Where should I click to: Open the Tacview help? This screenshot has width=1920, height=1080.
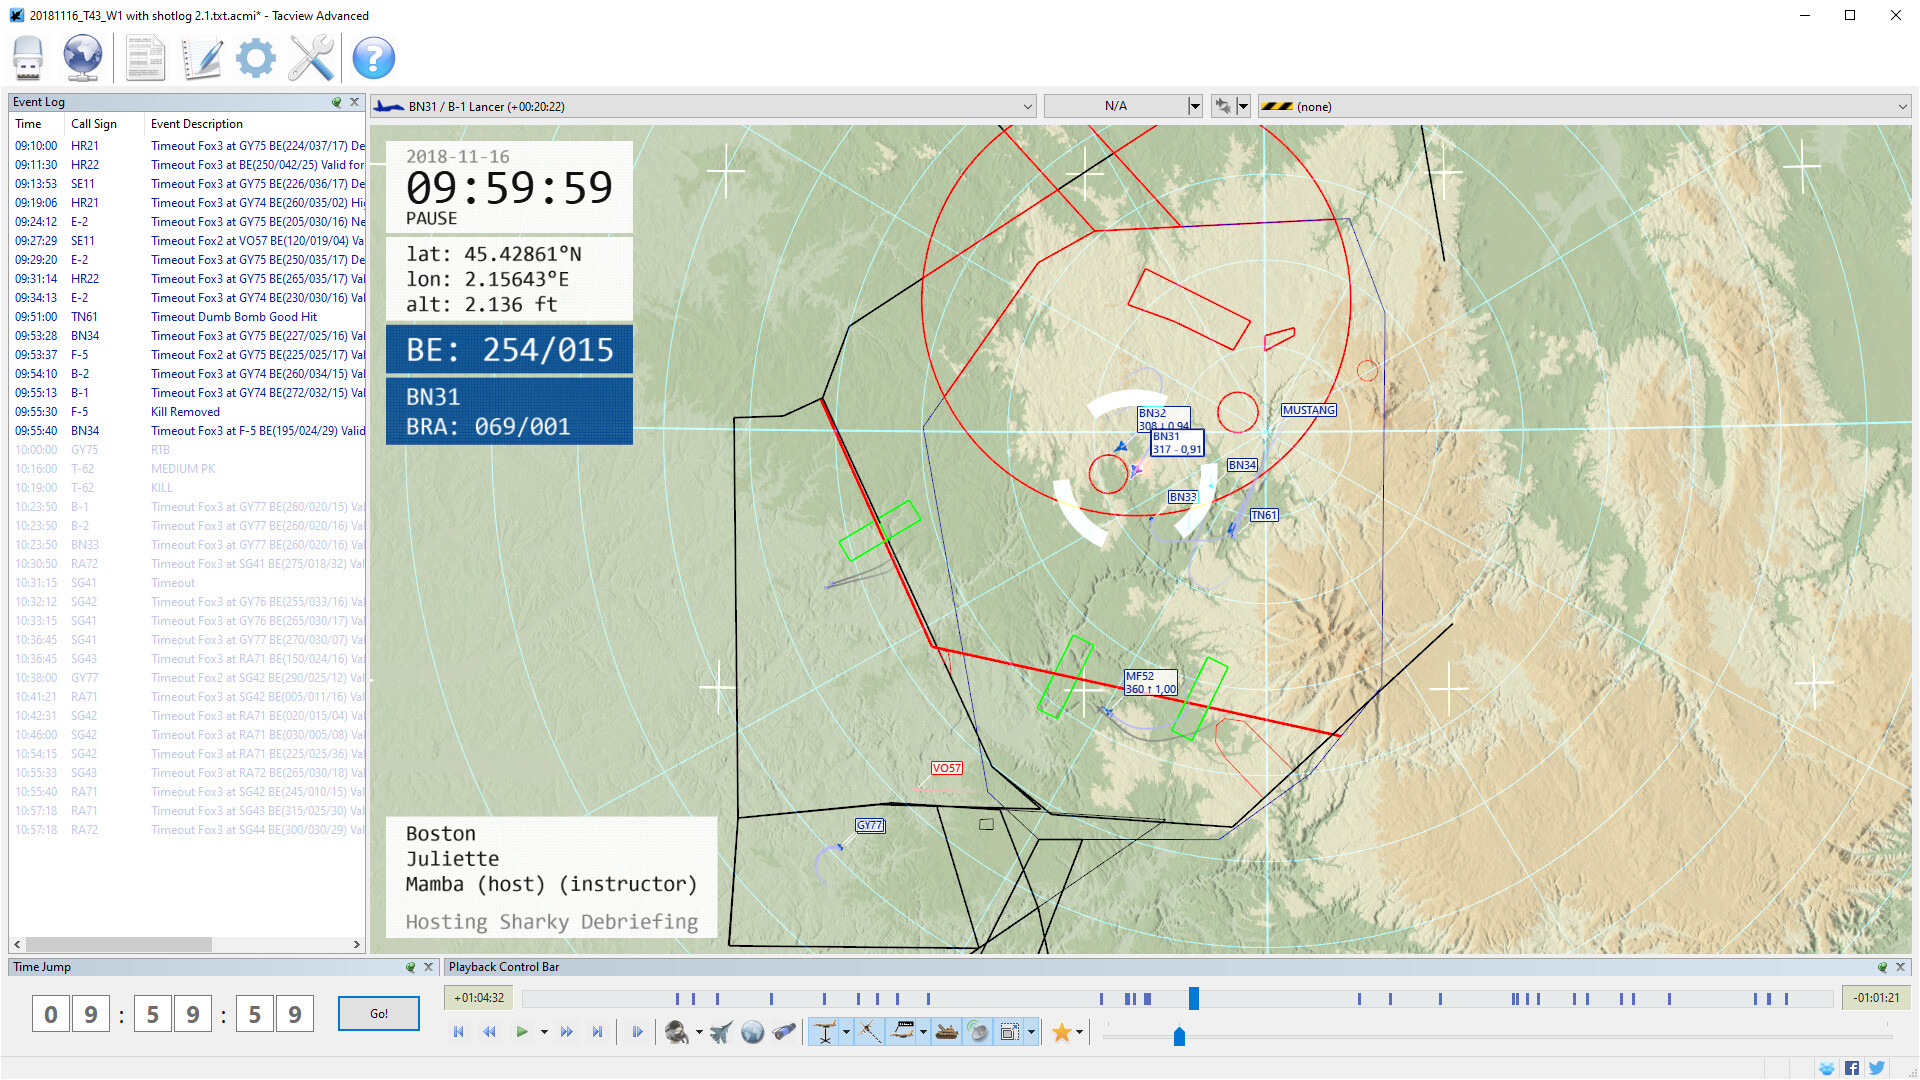tap(373, 57)
